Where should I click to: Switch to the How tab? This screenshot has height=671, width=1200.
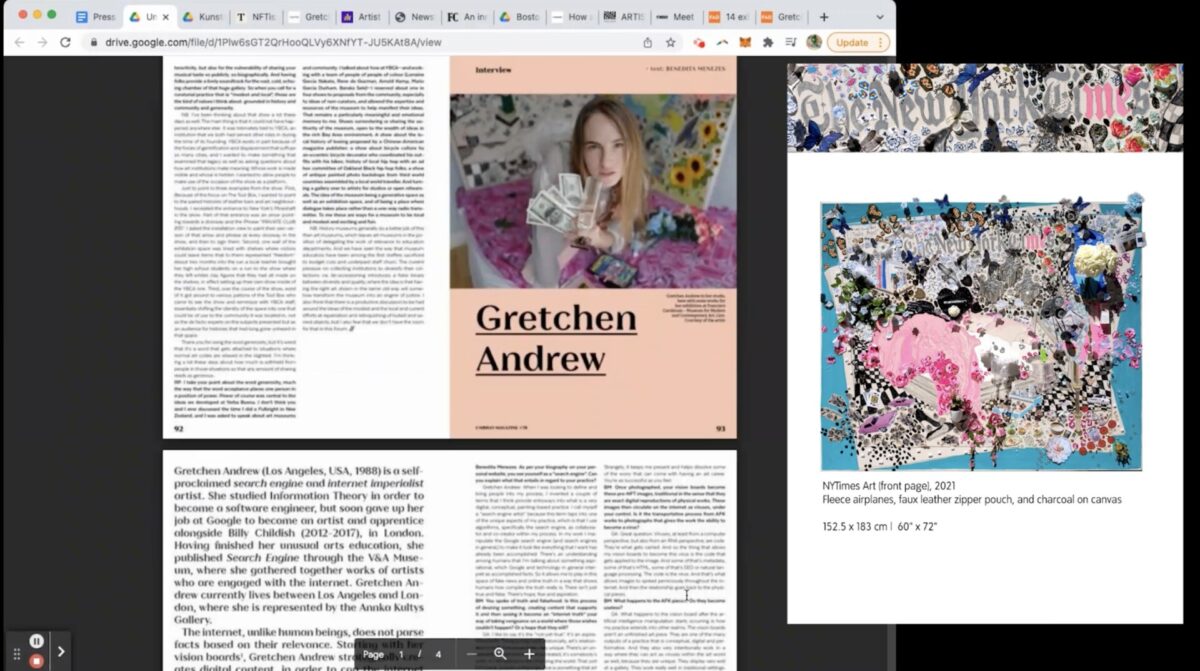pos(574,17)
